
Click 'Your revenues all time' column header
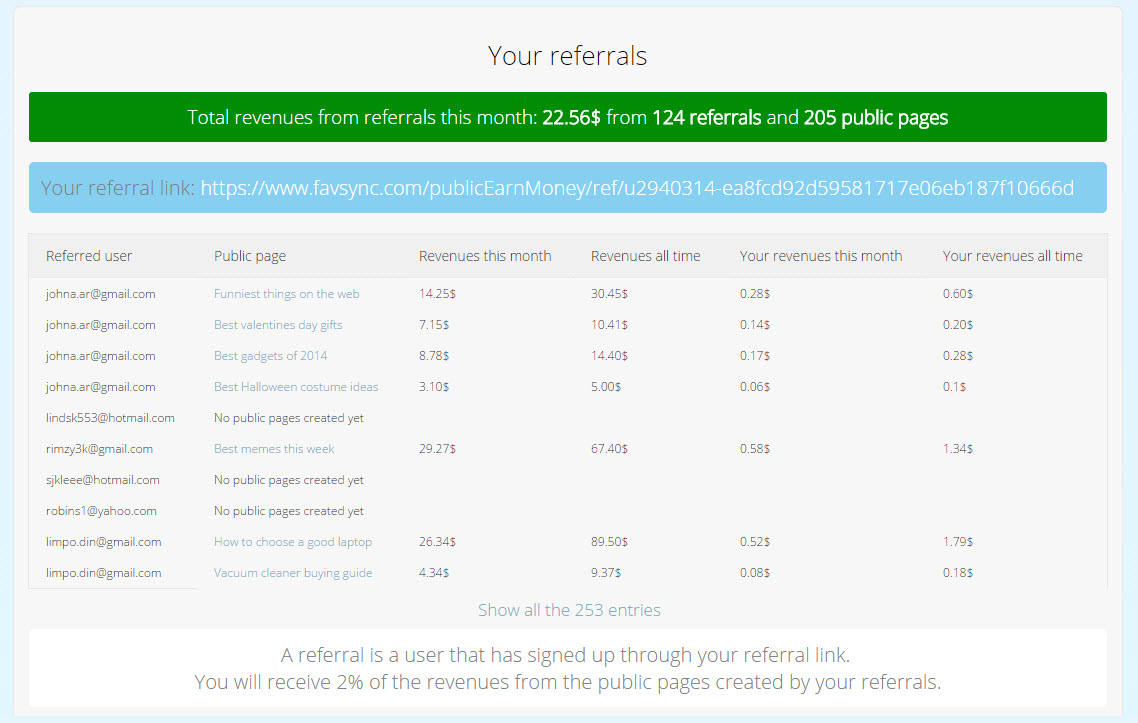[1012, 256]
